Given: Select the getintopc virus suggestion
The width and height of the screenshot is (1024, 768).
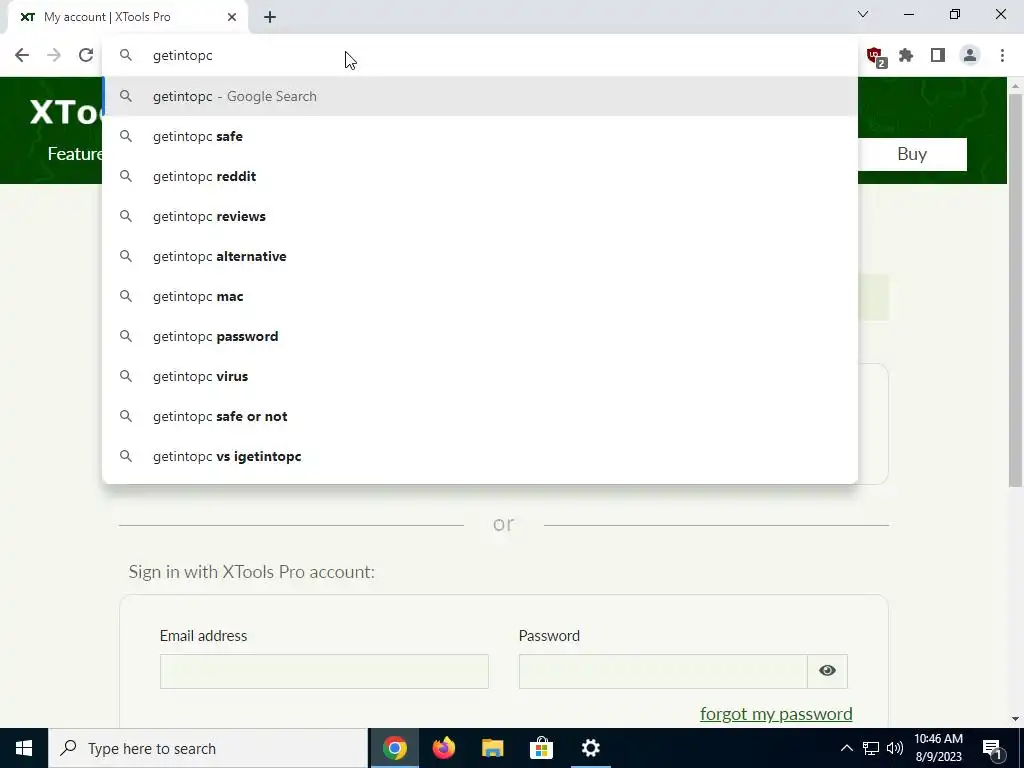Looking at the screenshot, I should (x=480, y=376).
